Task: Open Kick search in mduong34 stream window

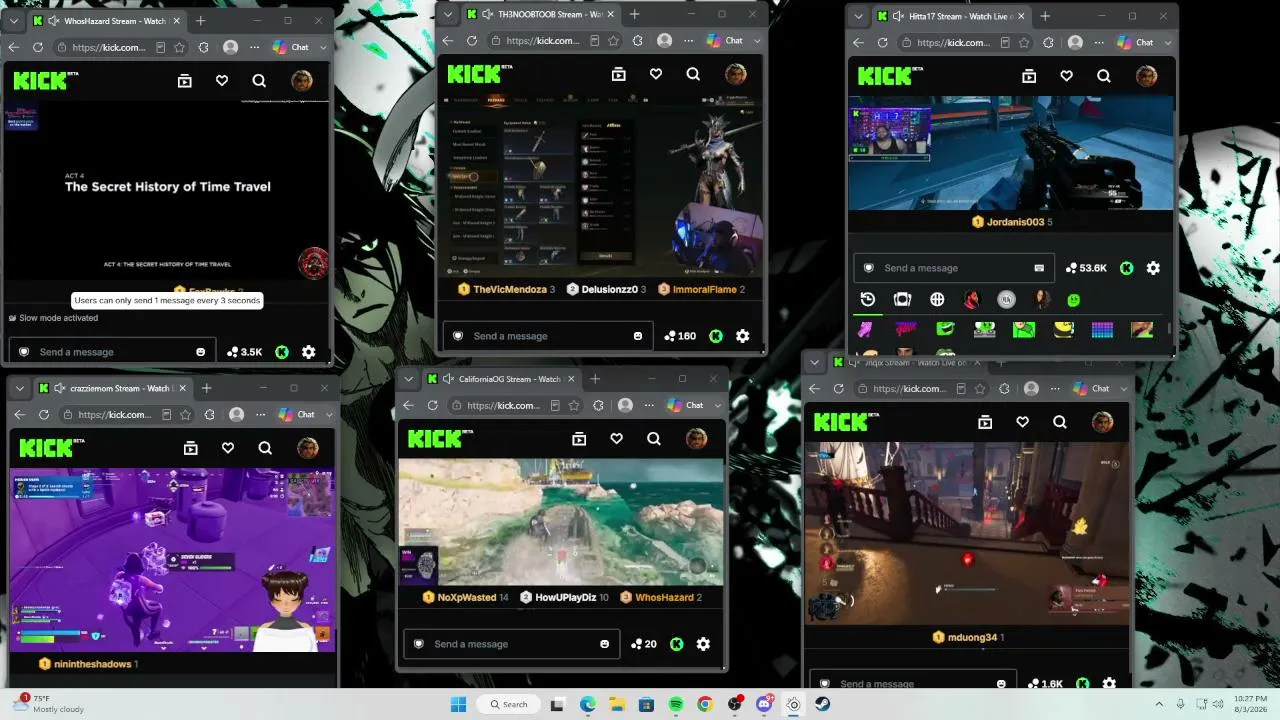Action: click(1060, 422)
